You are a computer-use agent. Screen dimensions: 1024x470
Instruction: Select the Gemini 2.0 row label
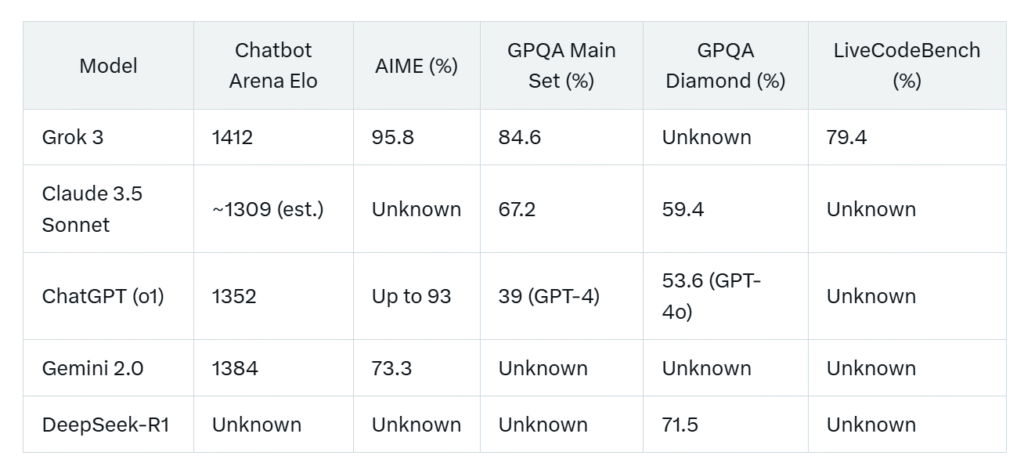point(92,368)
